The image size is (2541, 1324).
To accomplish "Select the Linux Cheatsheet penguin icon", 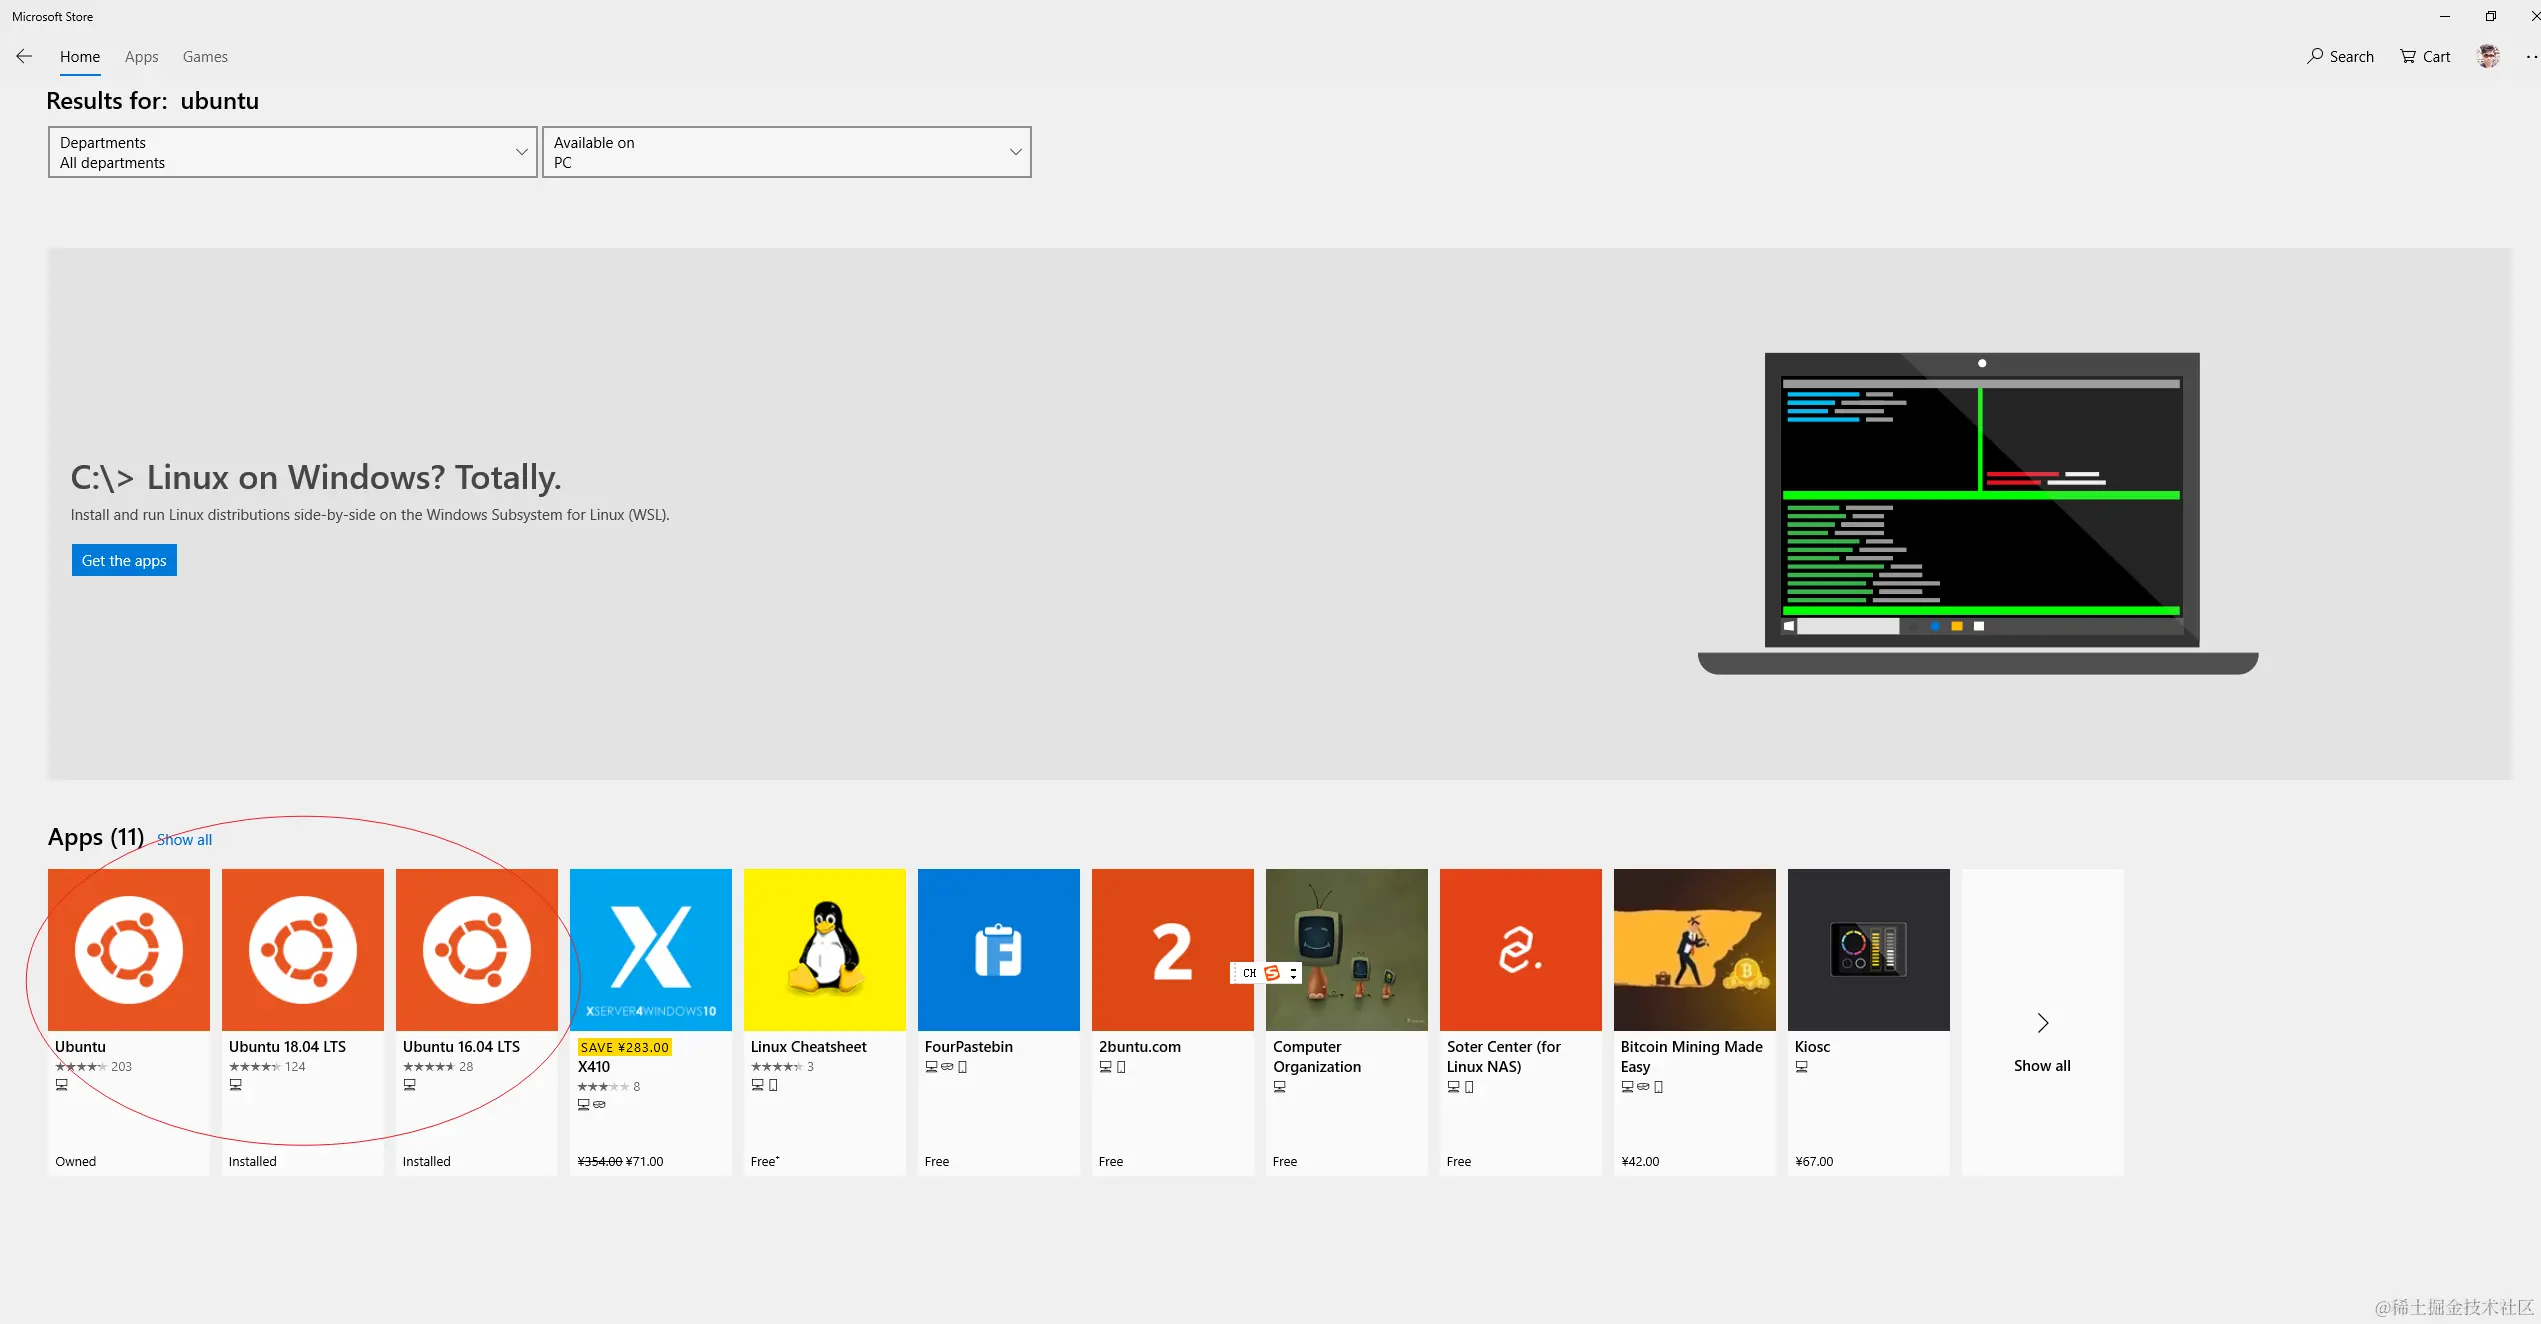I will (x=824, y=949).
